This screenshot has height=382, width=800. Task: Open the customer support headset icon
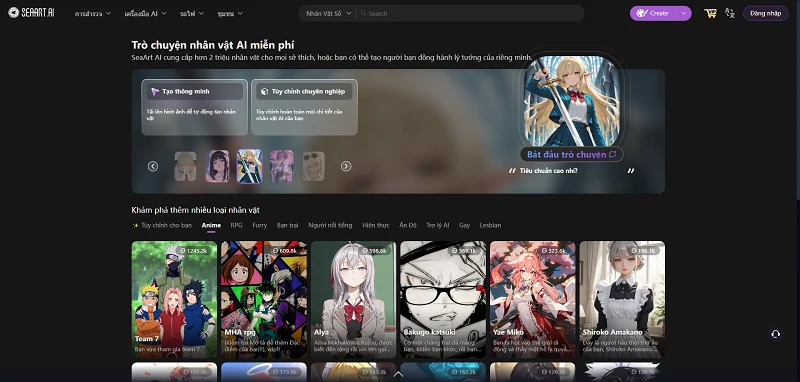(x=776, y=334)
